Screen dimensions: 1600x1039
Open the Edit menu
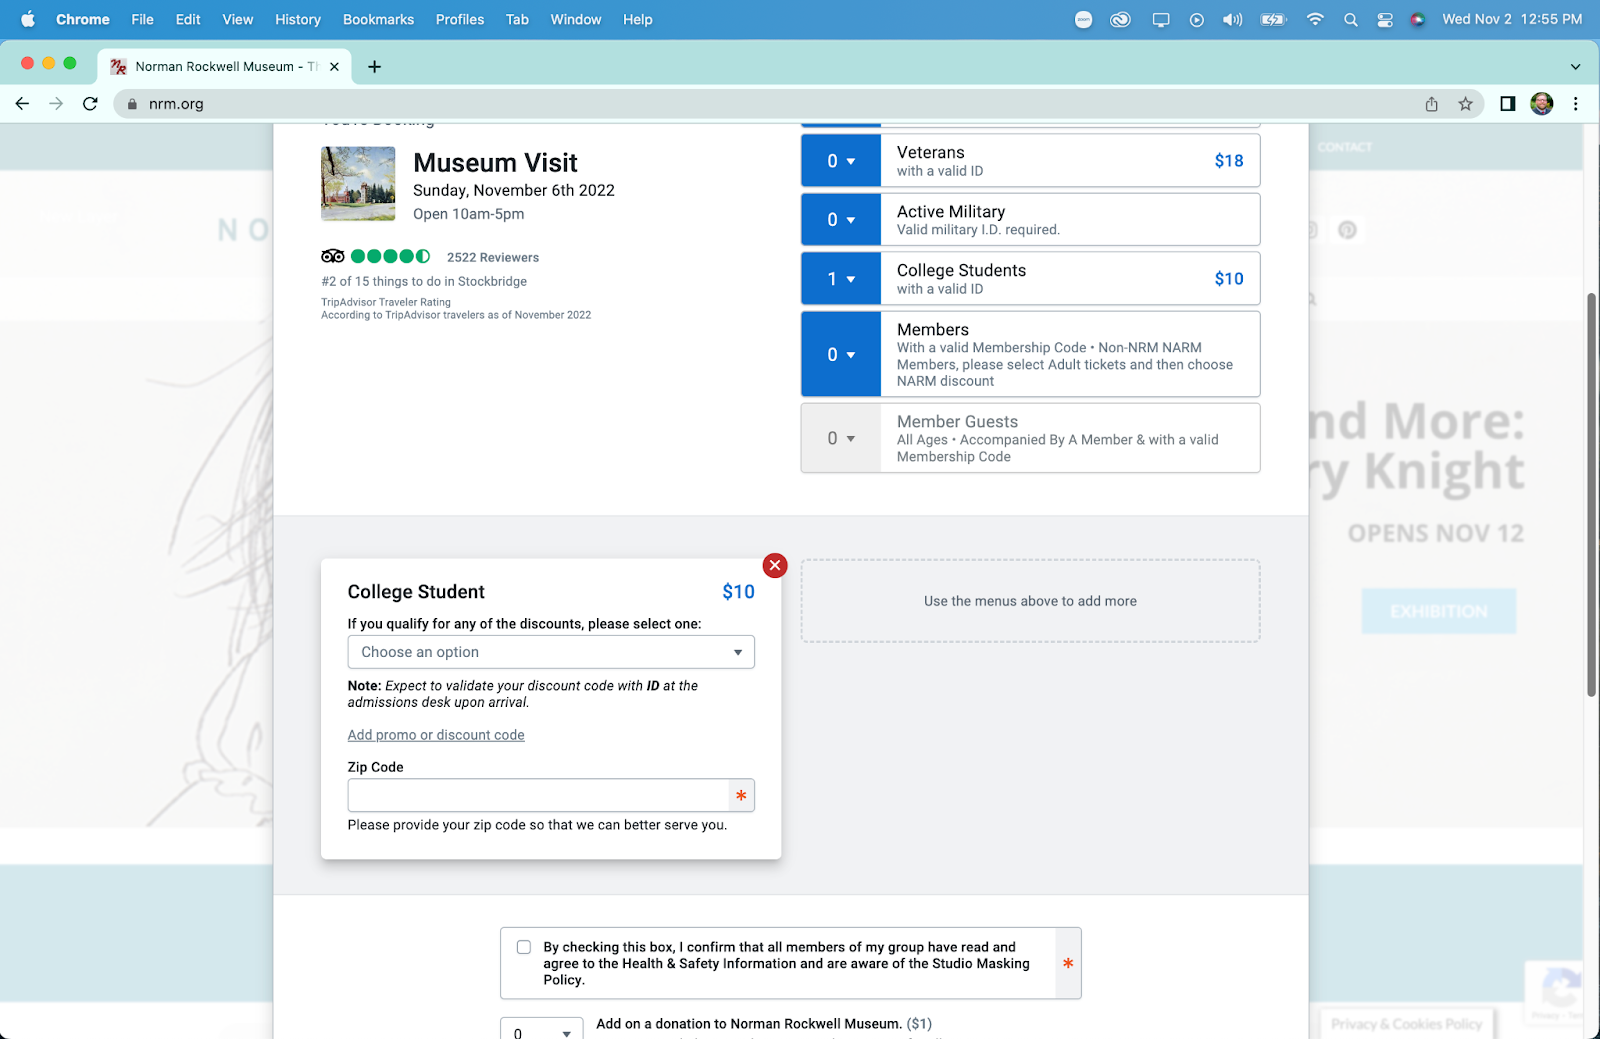(188, 19)
